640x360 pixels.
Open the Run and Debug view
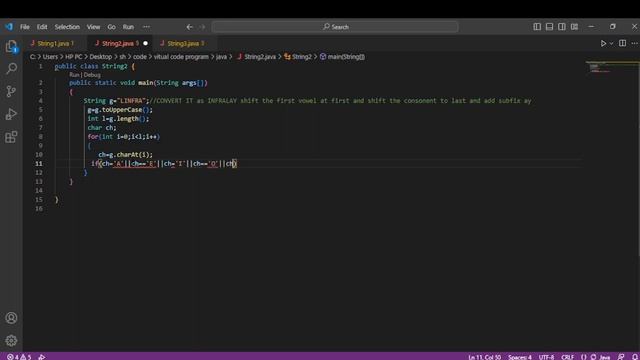(11, 114)
